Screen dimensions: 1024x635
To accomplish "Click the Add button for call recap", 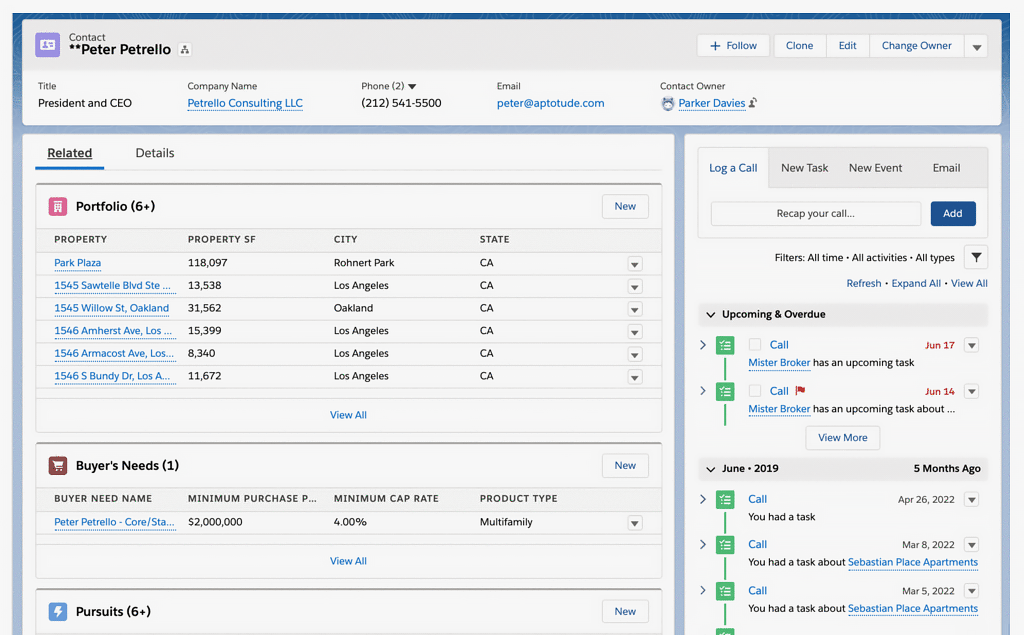I will point(952,213).
